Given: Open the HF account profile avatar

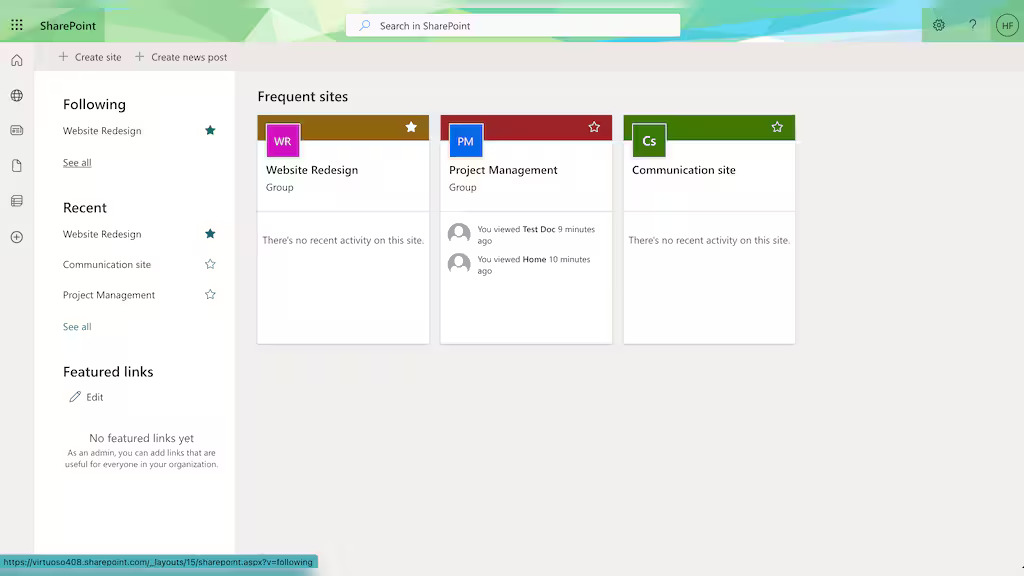Looking at the screenshot, I should [x=1007, y=25].
